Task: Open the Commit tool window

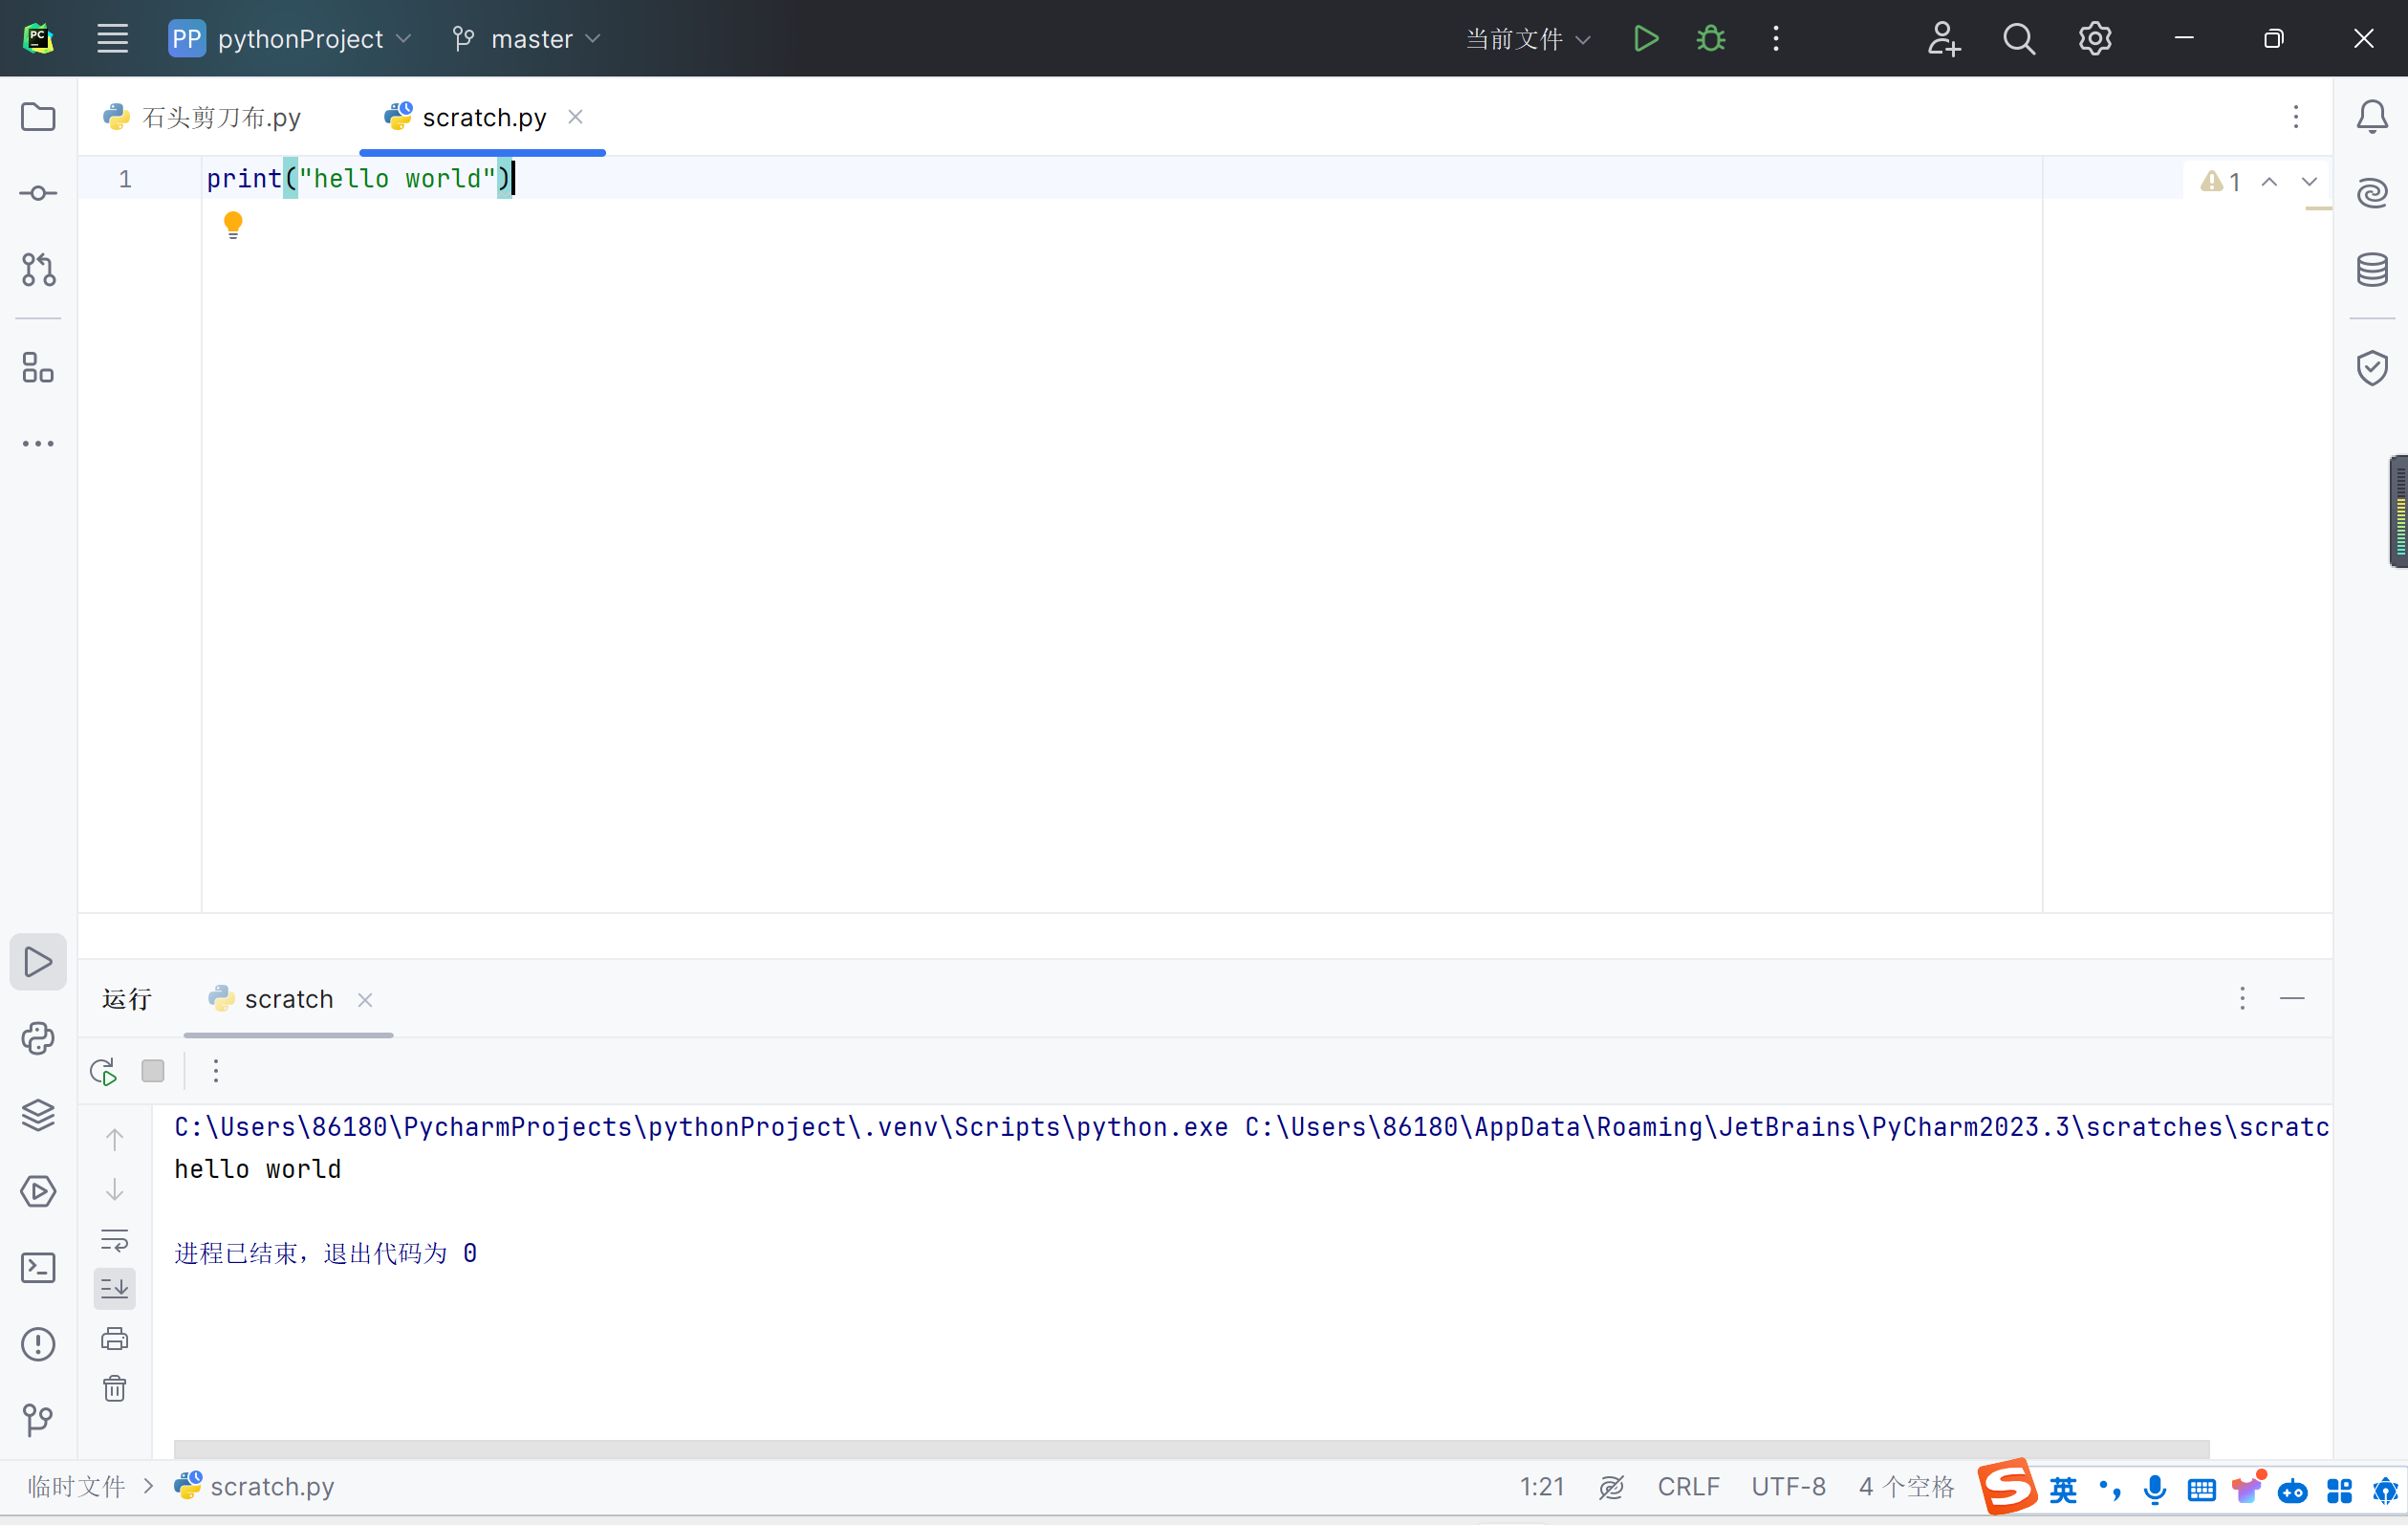Action: [x=38, y=193]
